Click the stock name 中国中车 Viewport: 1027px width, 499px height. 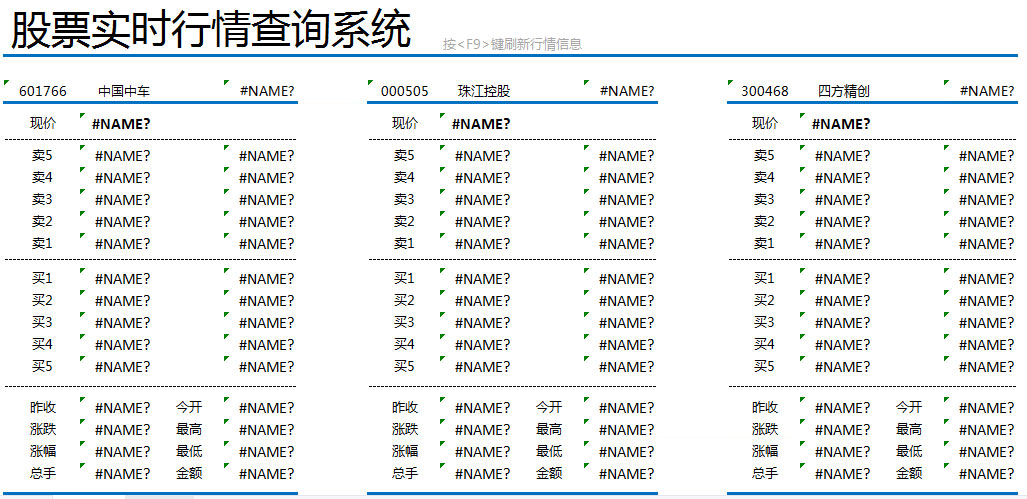click(124, 91)
